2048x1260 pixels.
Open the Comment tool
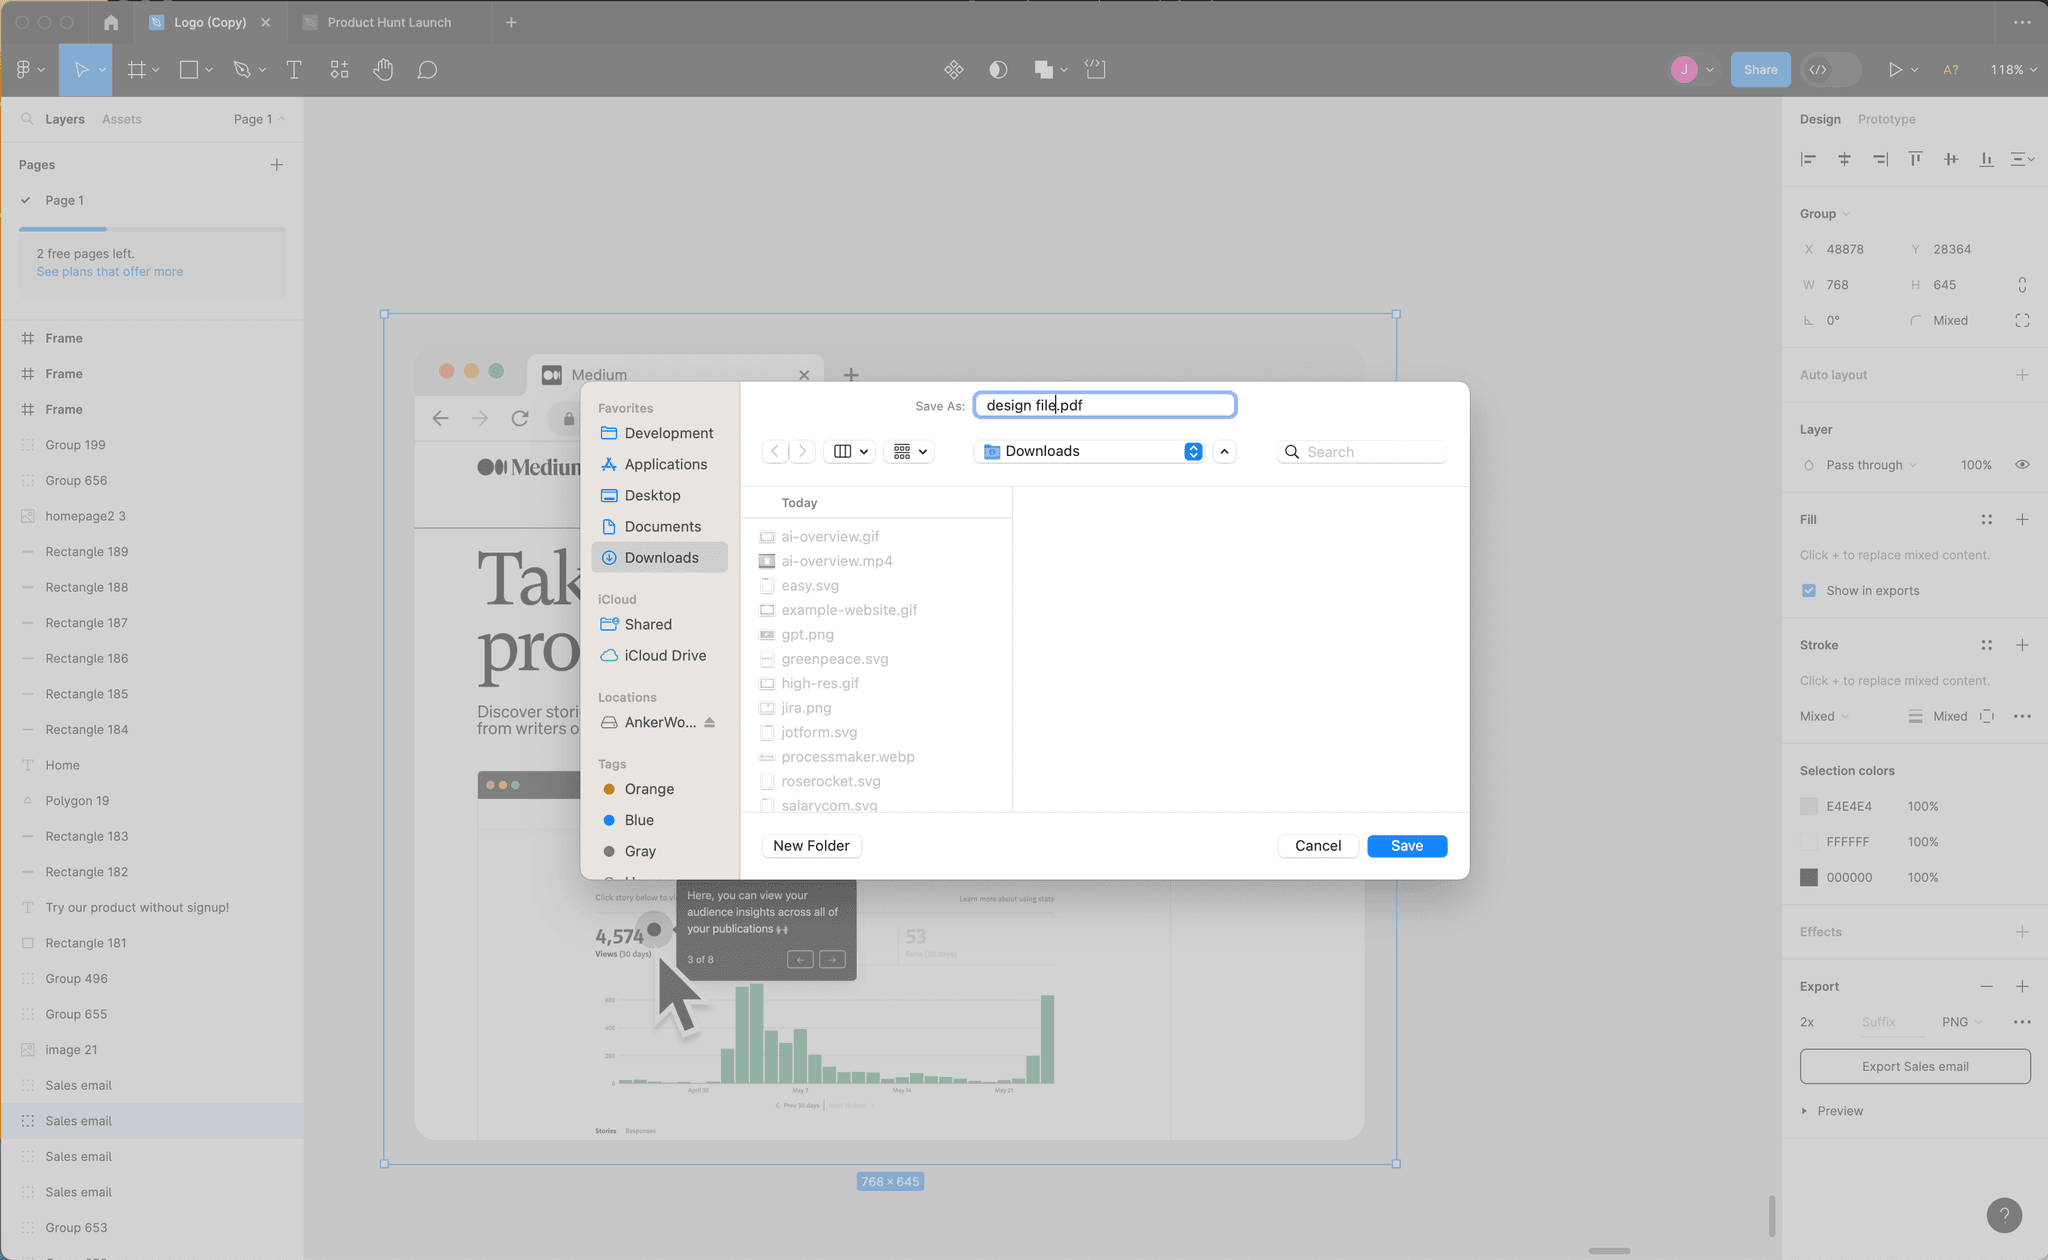[427, 69]
